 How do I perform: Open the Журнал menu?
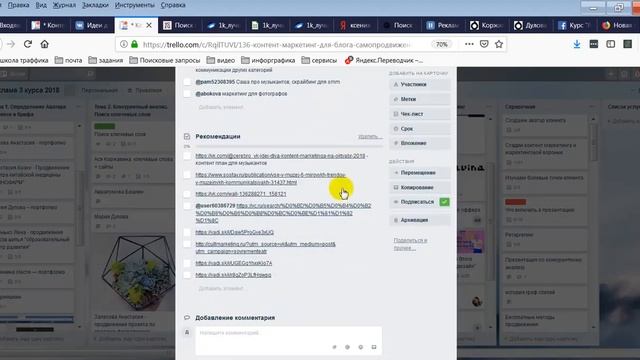point(64,5)
